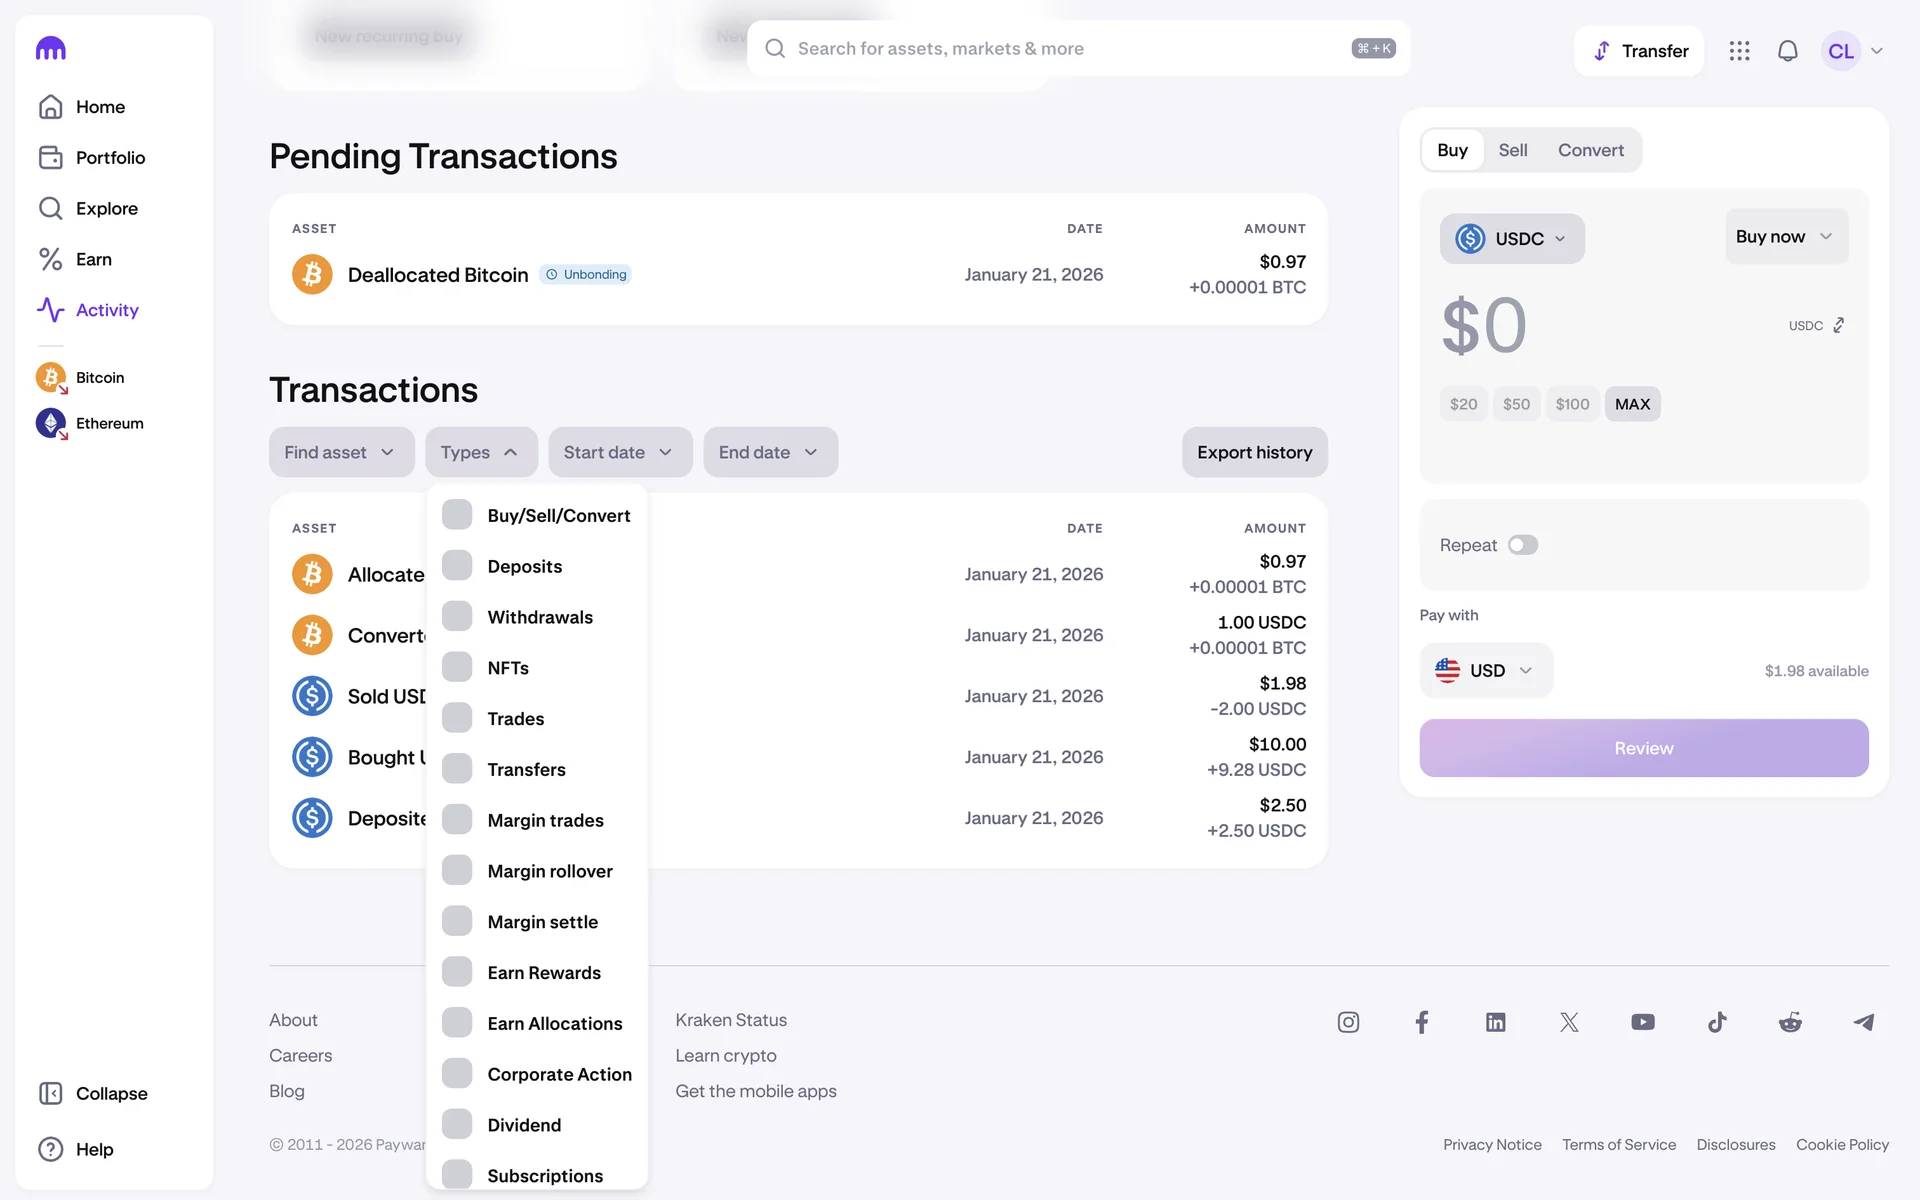Click the Kraken logo in sidebar

coord(51,48)
